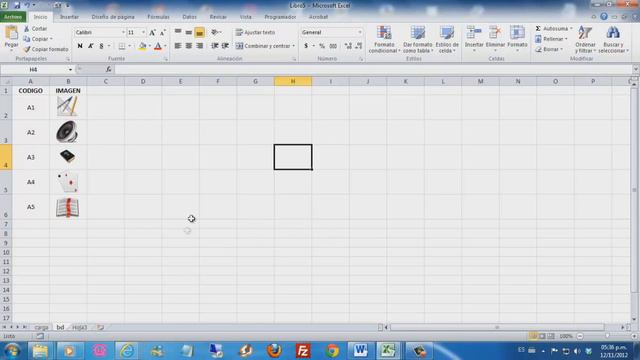Open Buscar y seleccionar

pos(613,39)
